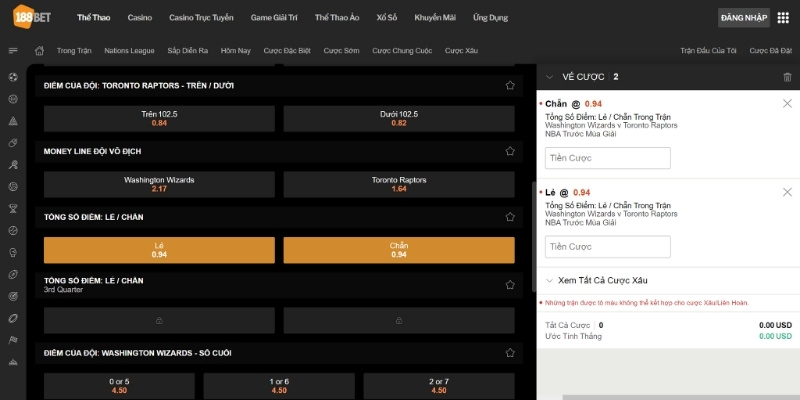Screen dimensions: 800x400
Task: Favorite the Money Line Đội Vô Địch market
Action: [x=510, y=151]
